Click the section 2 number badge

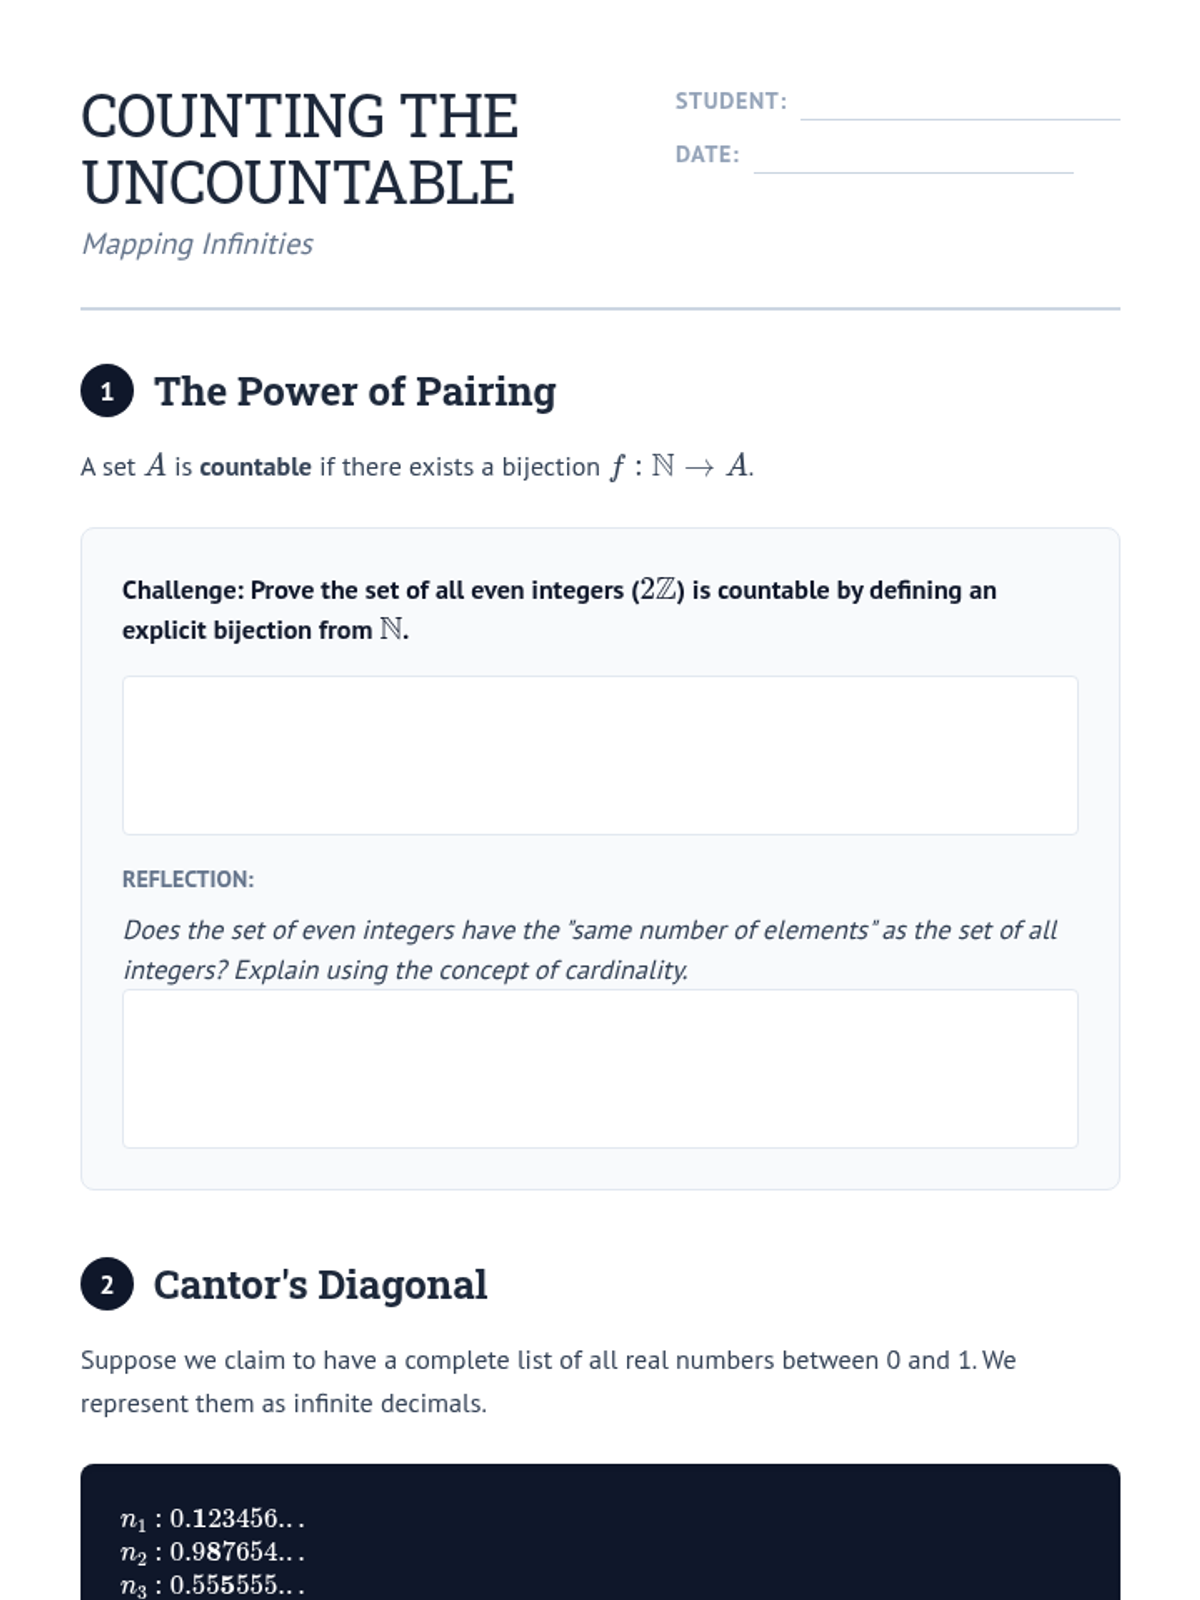click(x=107, y=1284)
